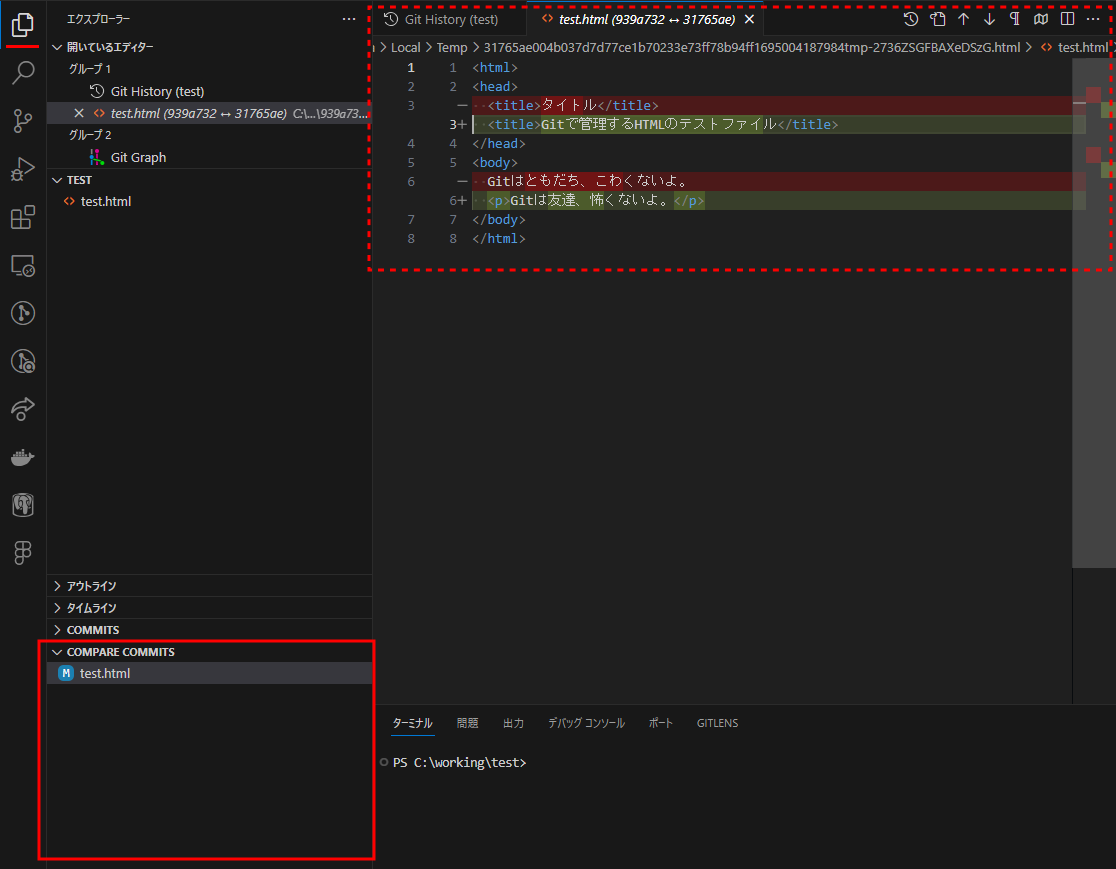Click the open file icon in editor toolbar
This screenshot has height=869, width=1116.
pyautogui.click(x=938, y=19)
